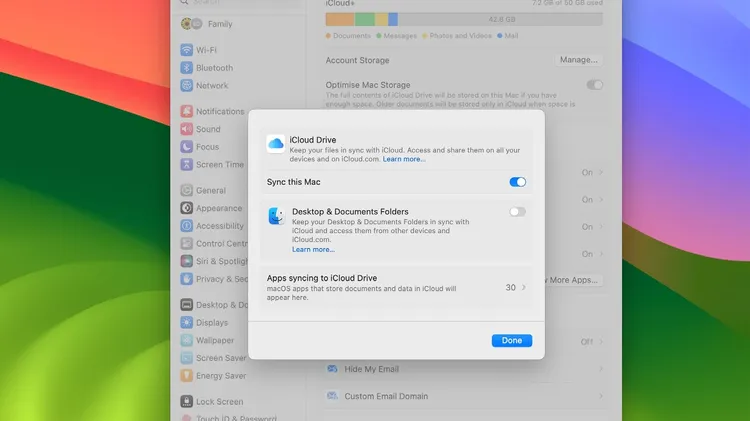
Task: Expand the row showing Off status
Action: [601, 342]
